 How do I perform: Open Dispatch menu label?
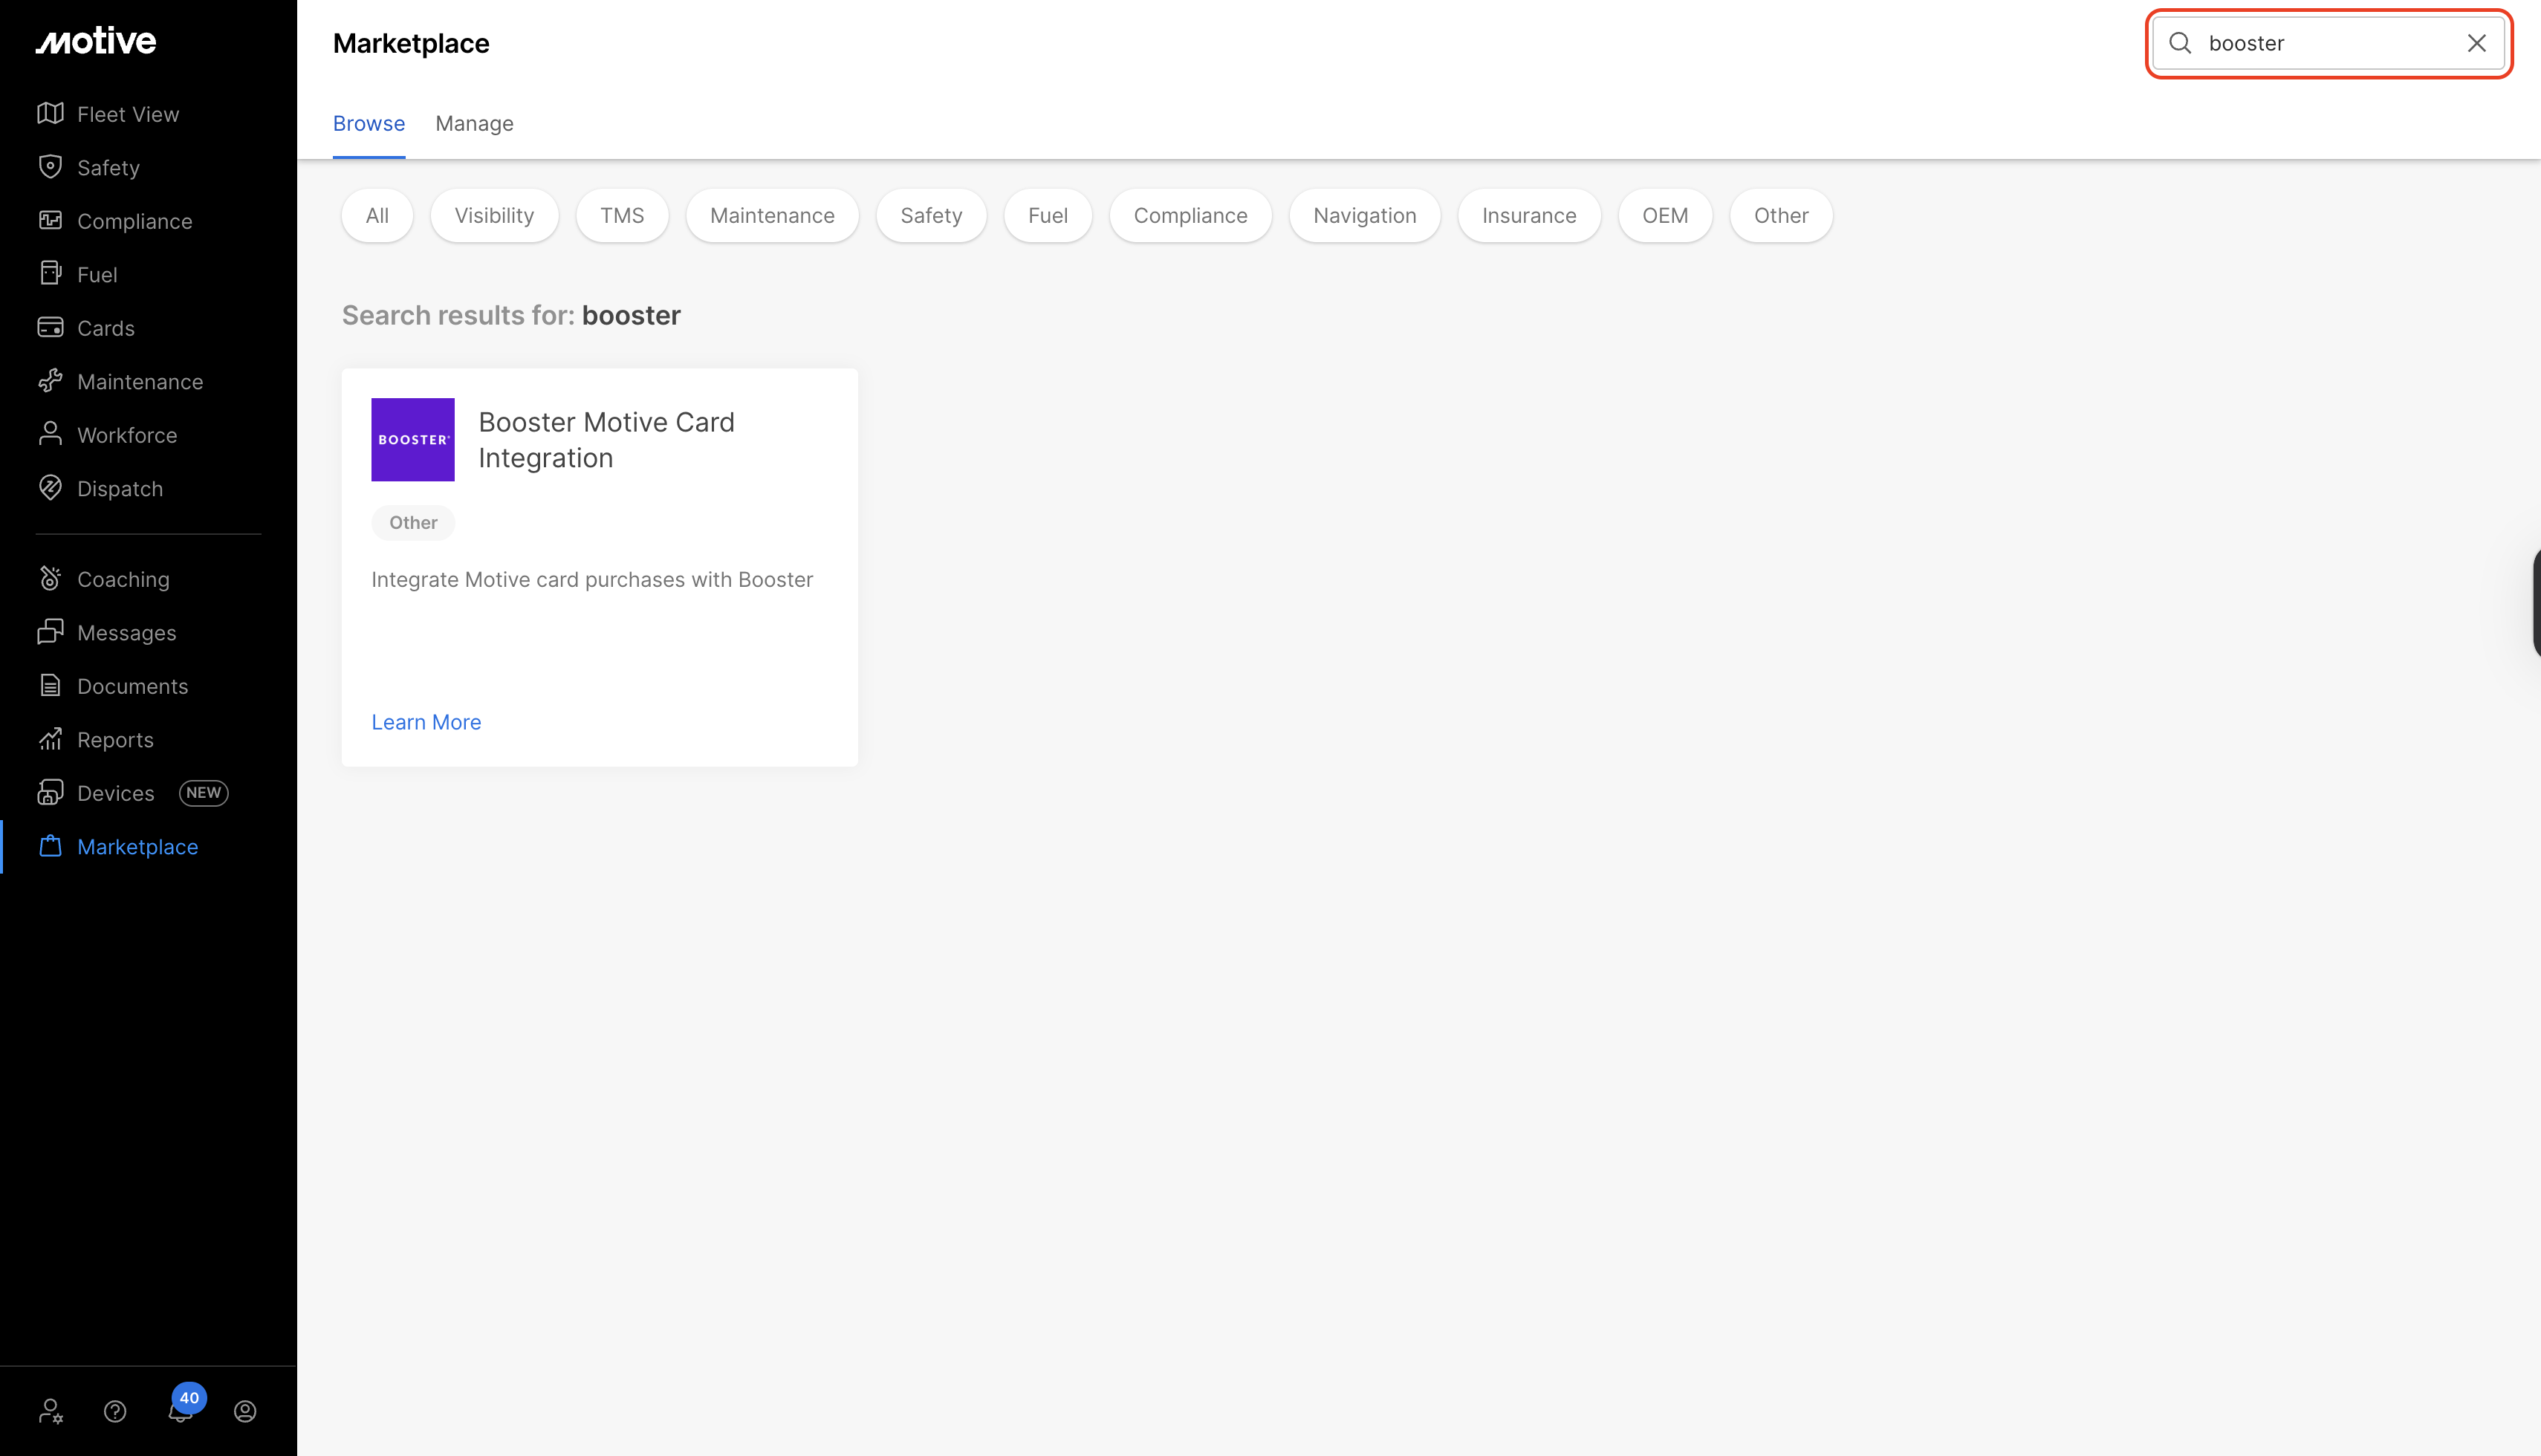[x=120, y=489]
